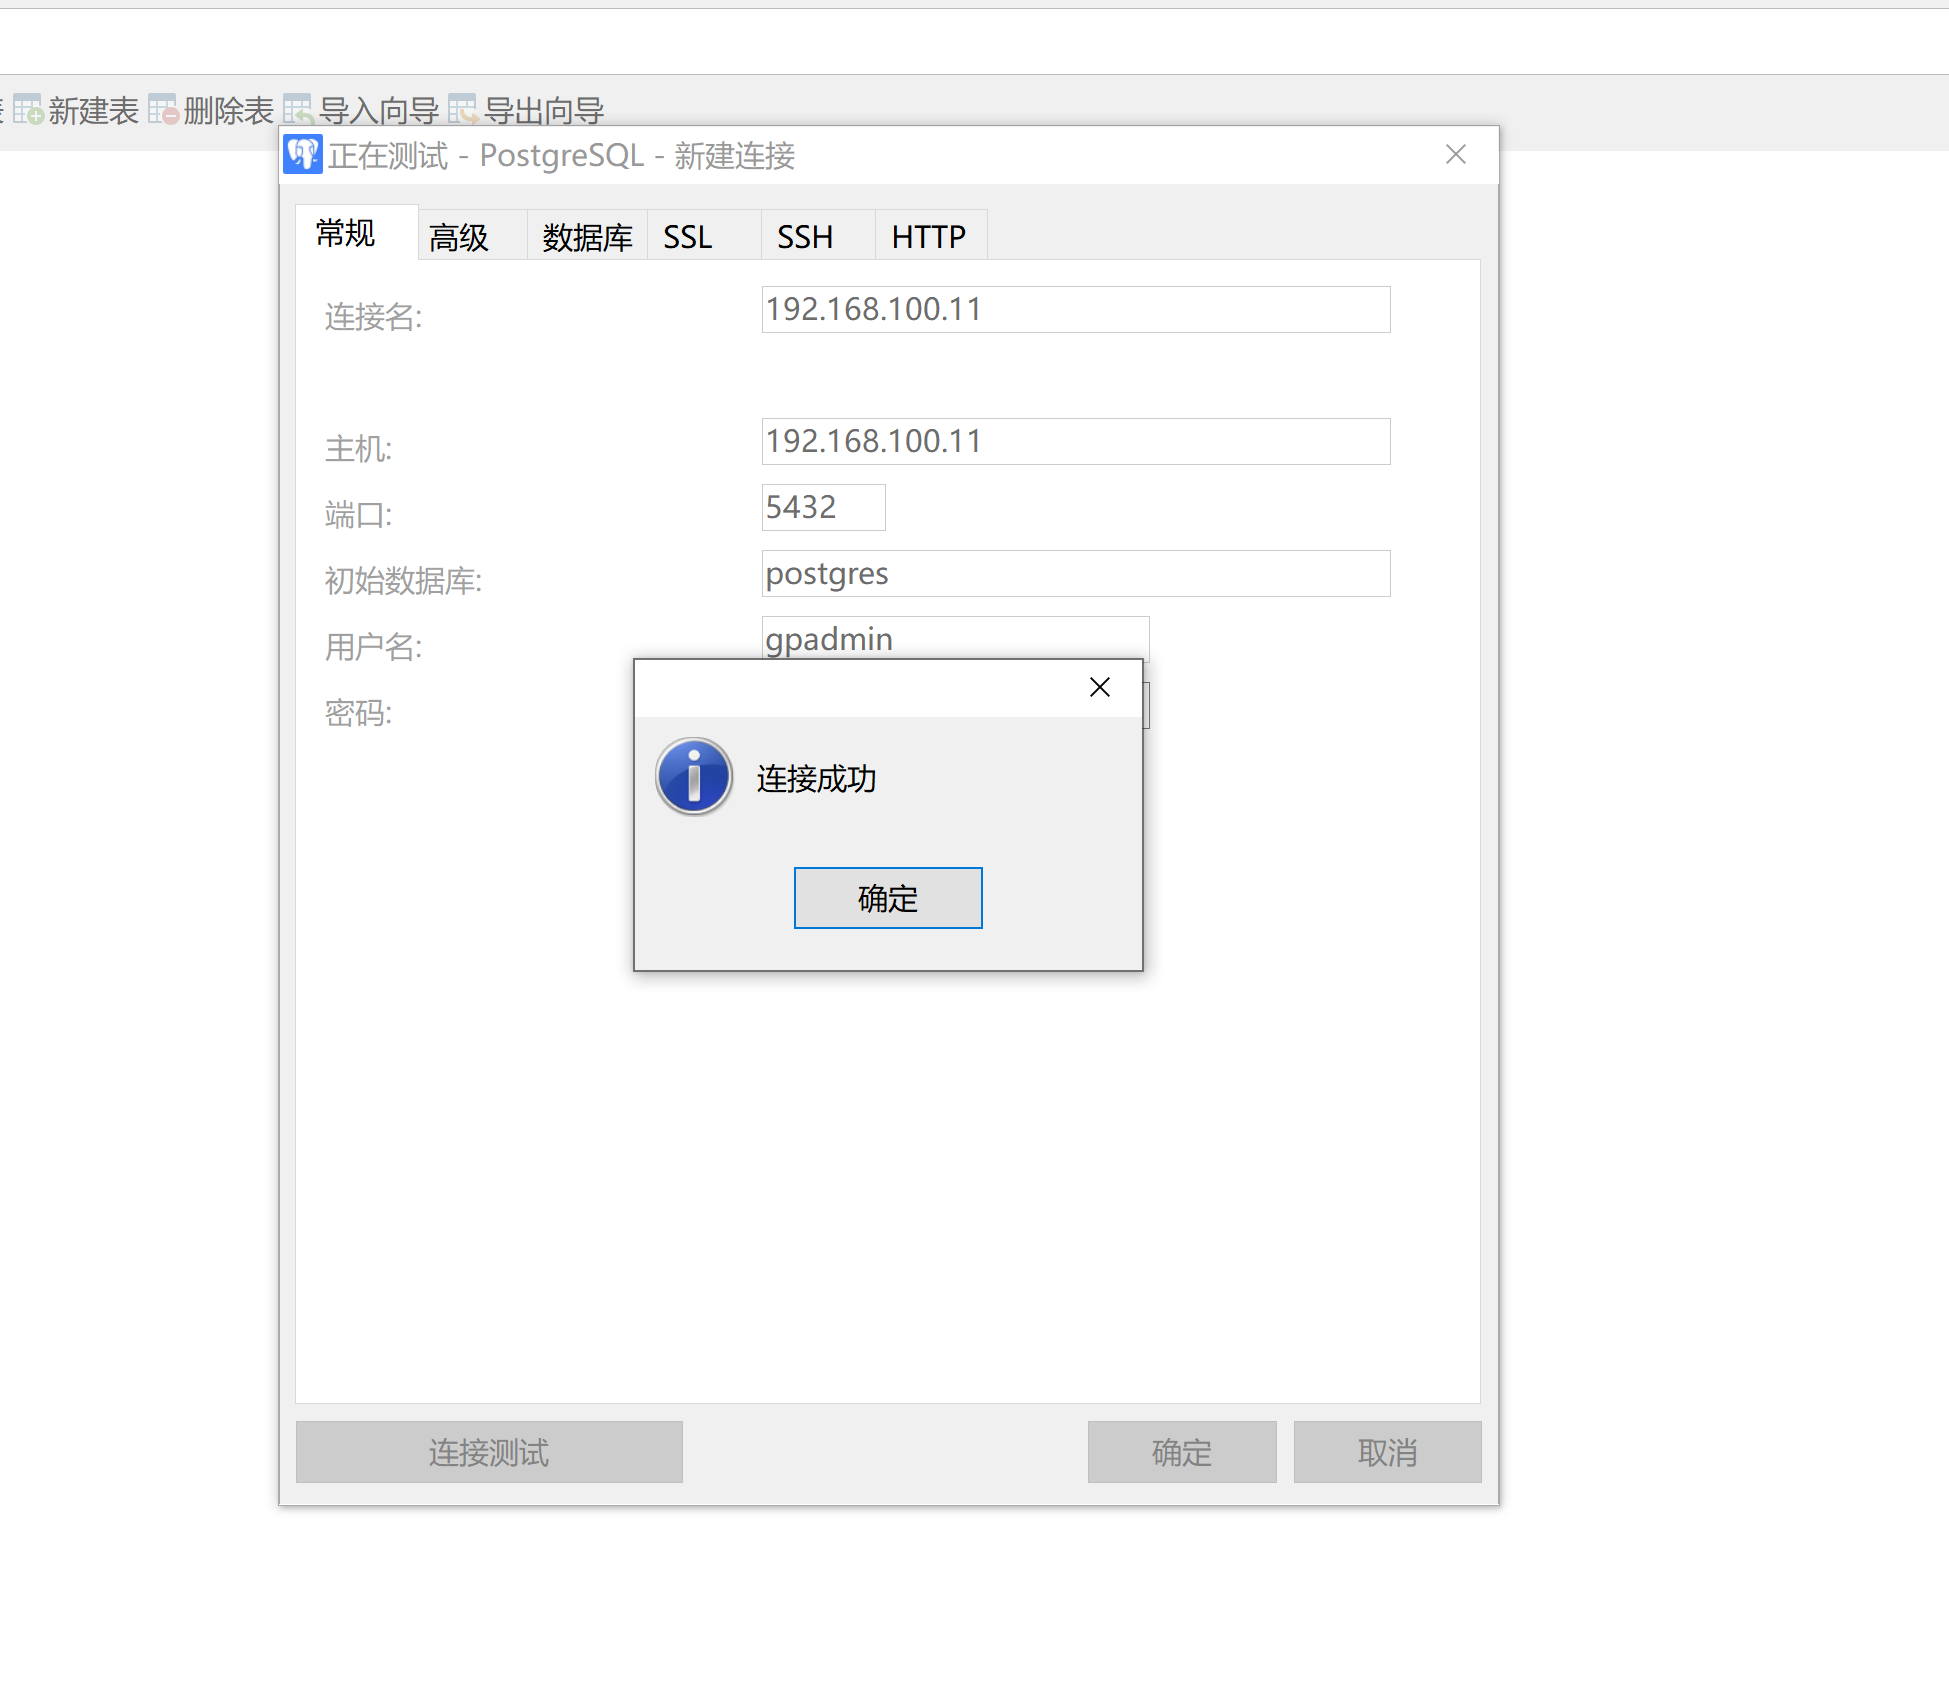
Task: Switch to the 数据库 tab
Action: 587,237
